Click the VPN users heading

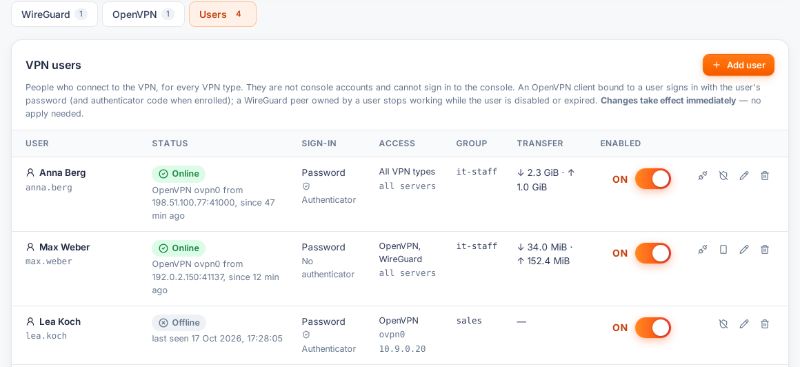point(53,65)
